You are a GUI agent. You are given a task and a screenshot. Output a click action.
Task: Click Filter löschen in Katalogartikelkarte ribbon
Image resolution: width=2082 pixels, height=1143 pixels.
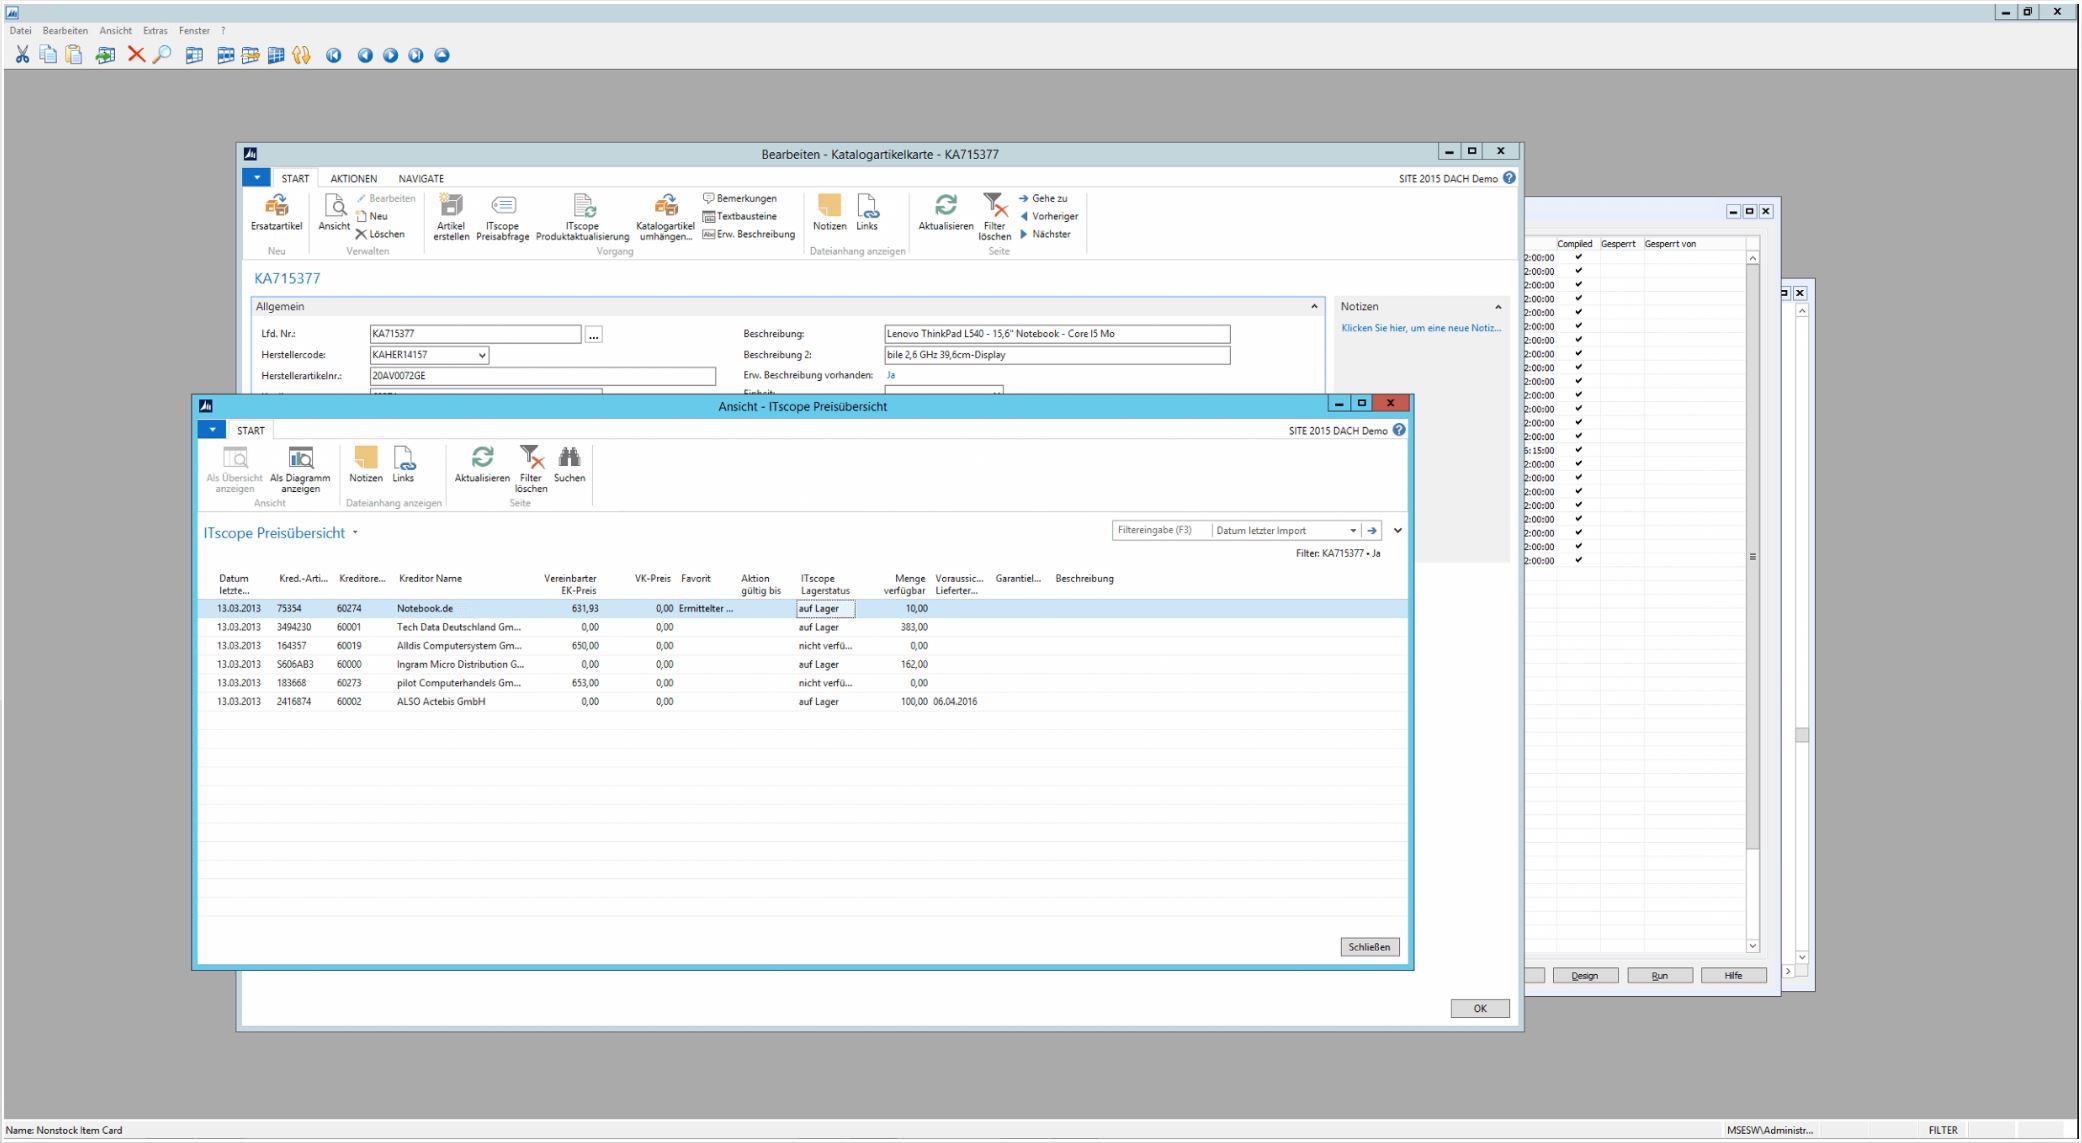tap(995, 217)
